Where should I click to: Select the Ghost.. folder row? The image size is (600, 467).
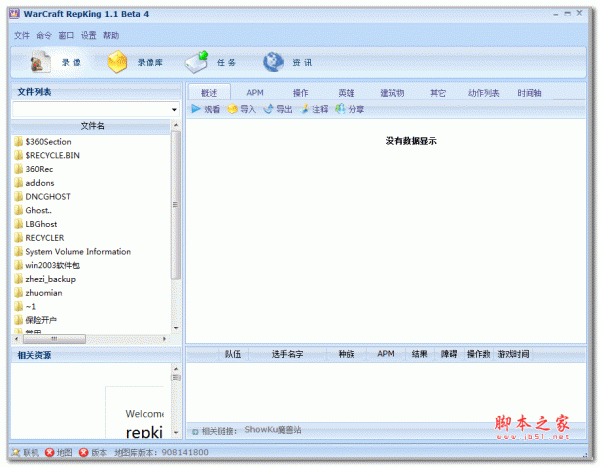pyautogui.click(x=92, y=210)
